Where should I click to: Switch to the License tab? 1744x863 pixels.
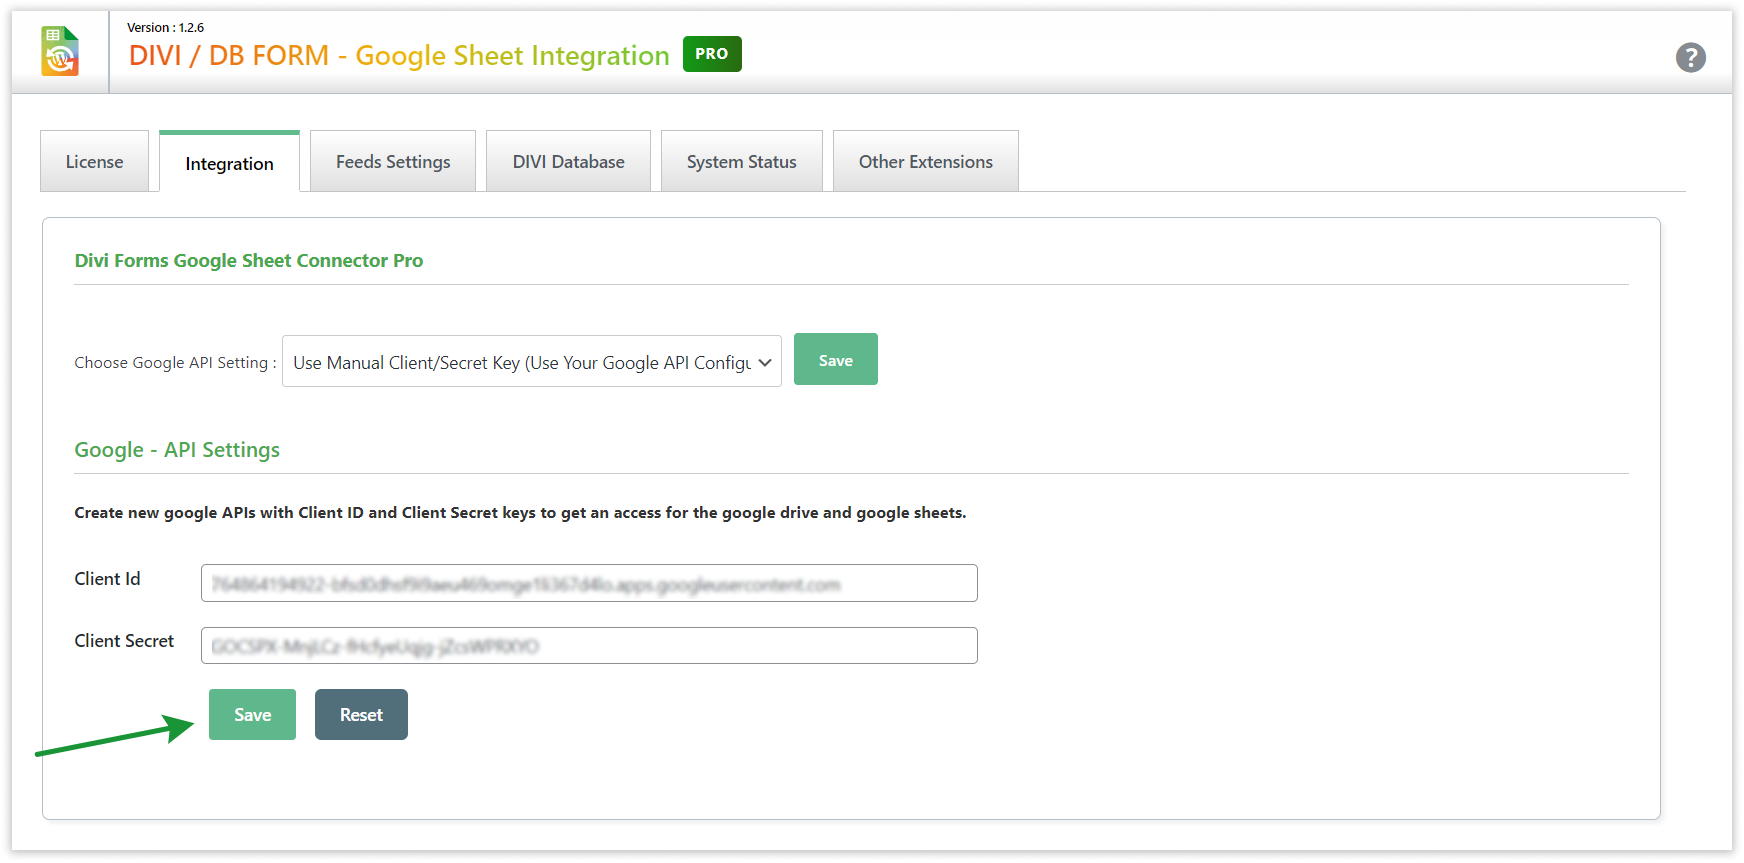pos(94,162)
